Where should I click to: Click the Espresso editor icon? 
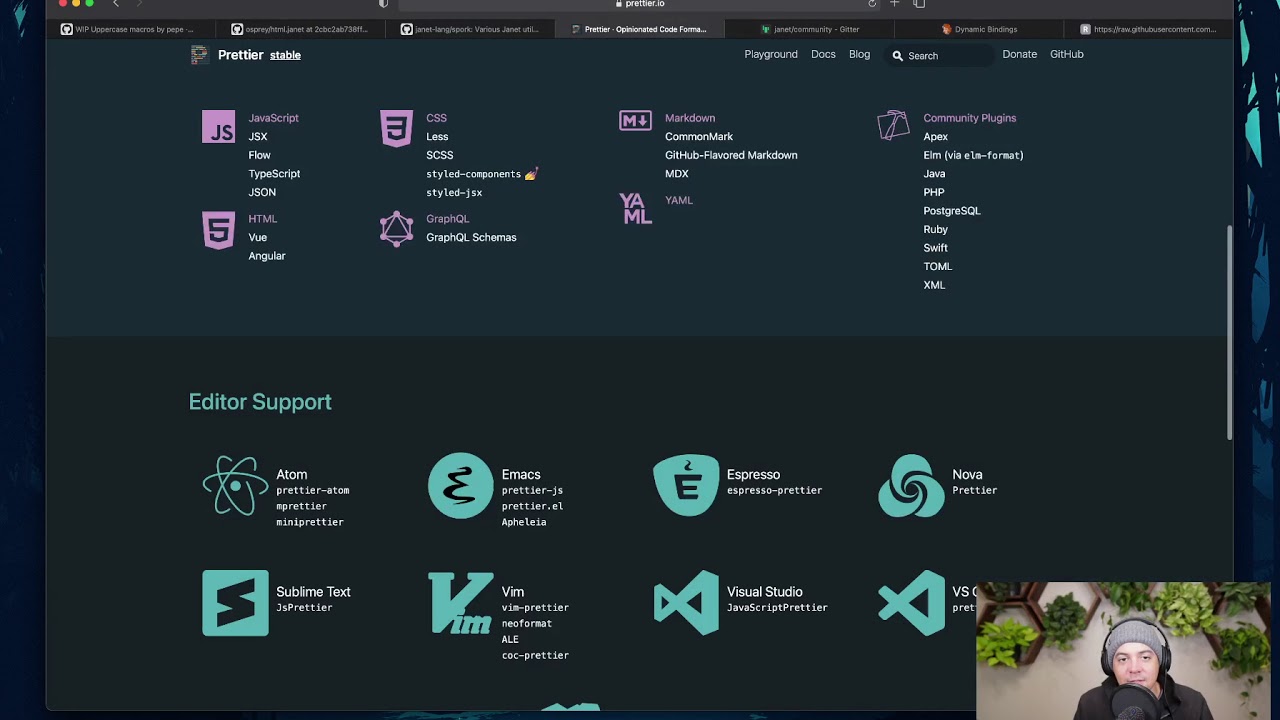pyautogui.click(x=686, y=486)
